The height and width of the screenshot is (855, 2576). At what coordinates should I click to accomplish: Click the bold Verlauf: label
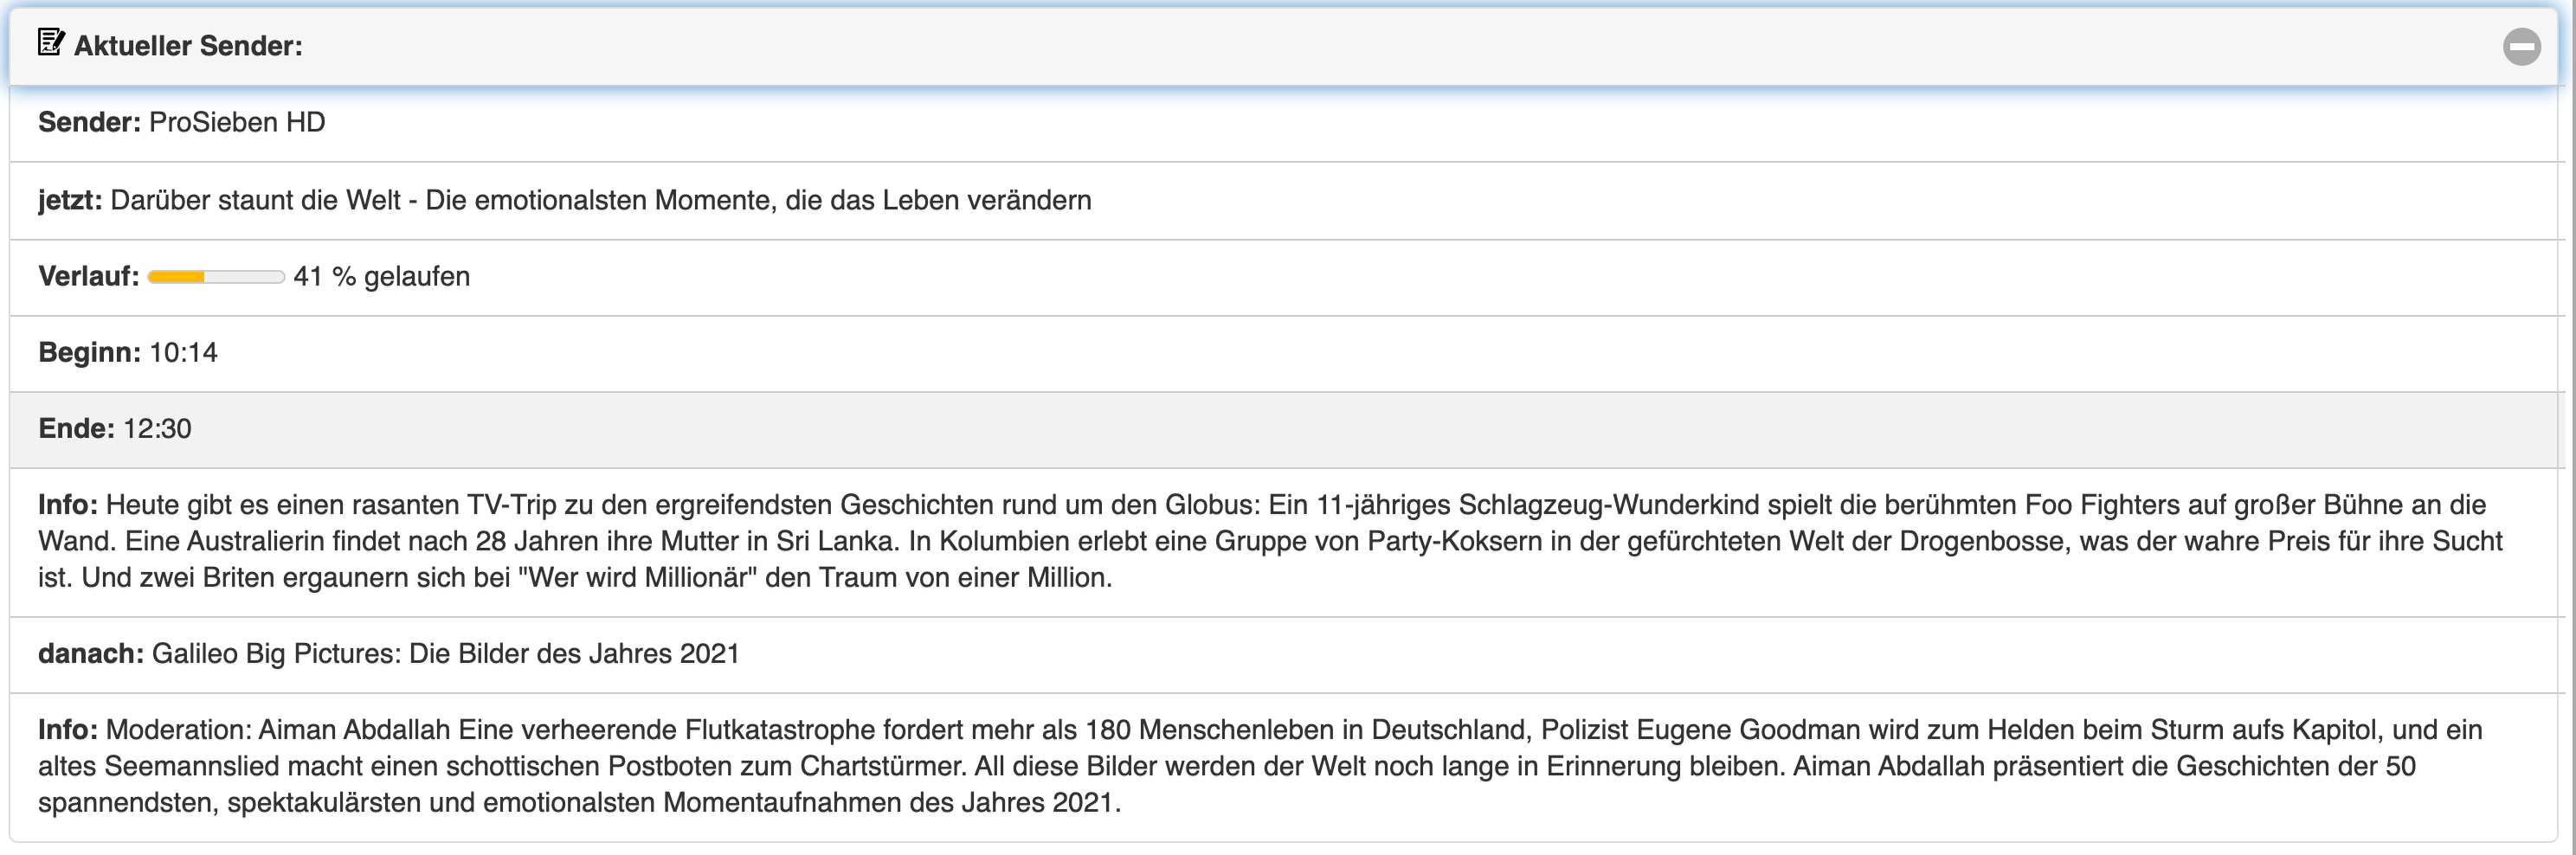(89, 276)
